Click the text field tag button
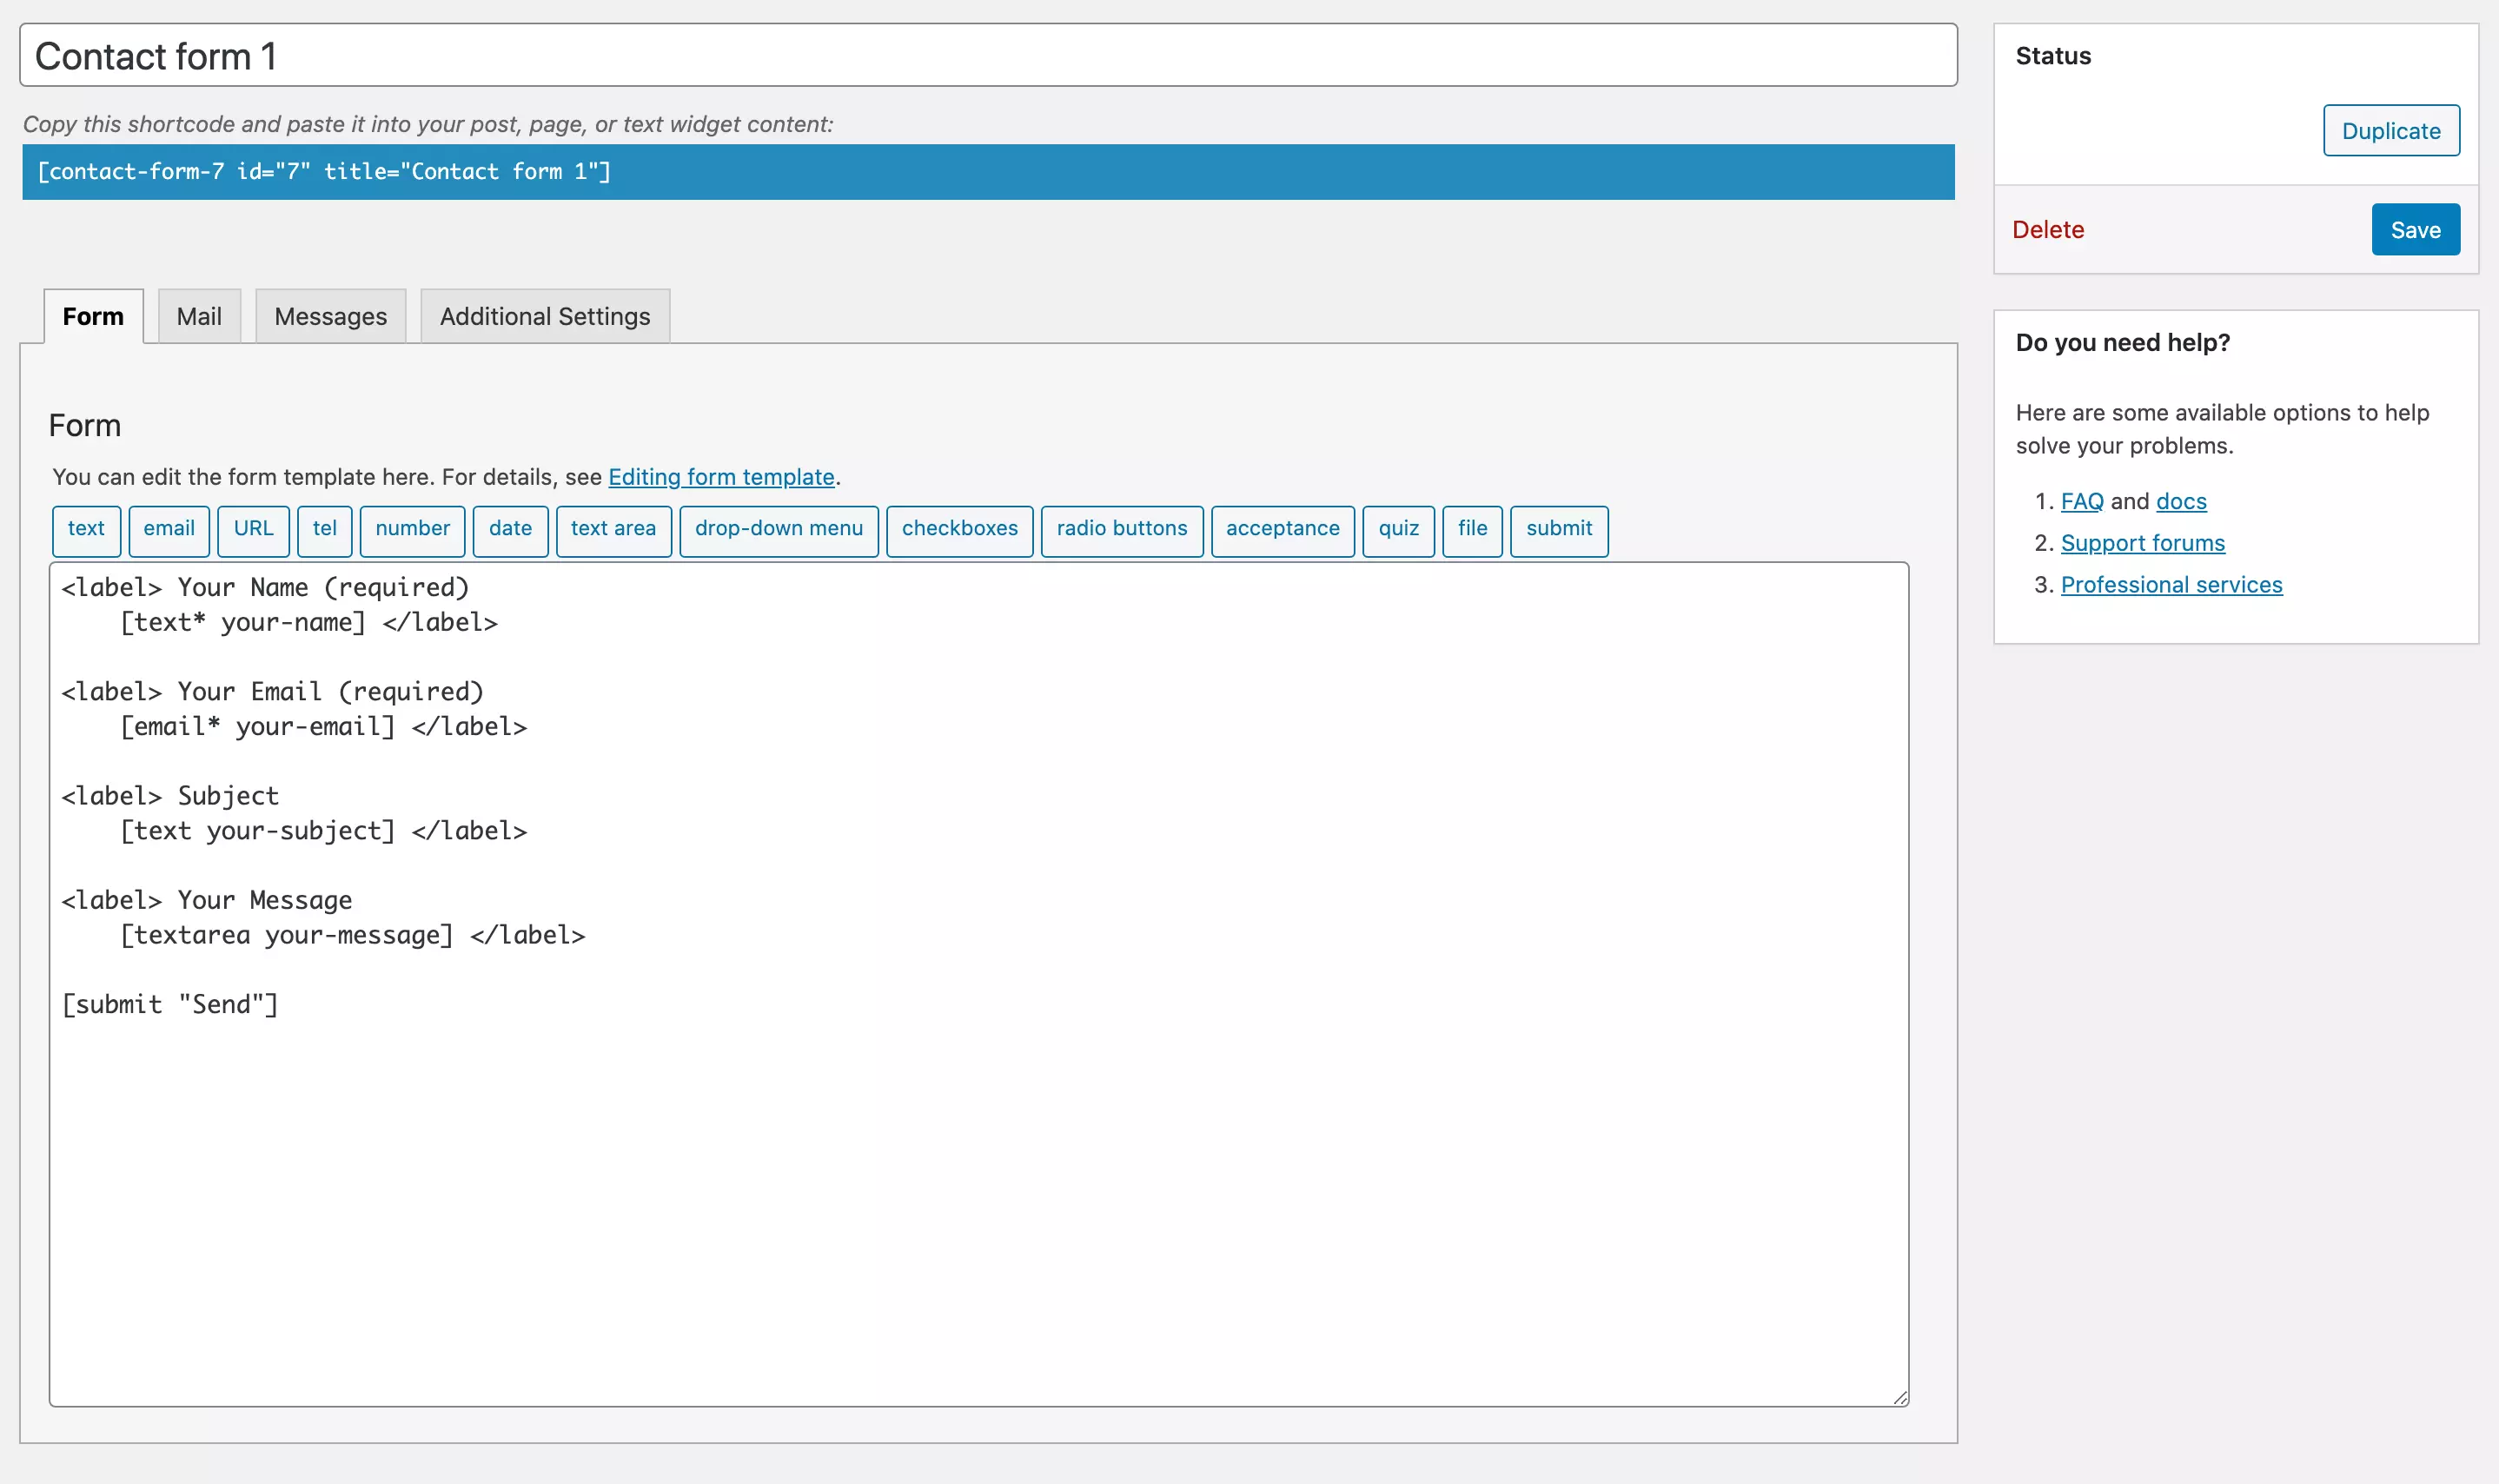 tap(85, 527)
